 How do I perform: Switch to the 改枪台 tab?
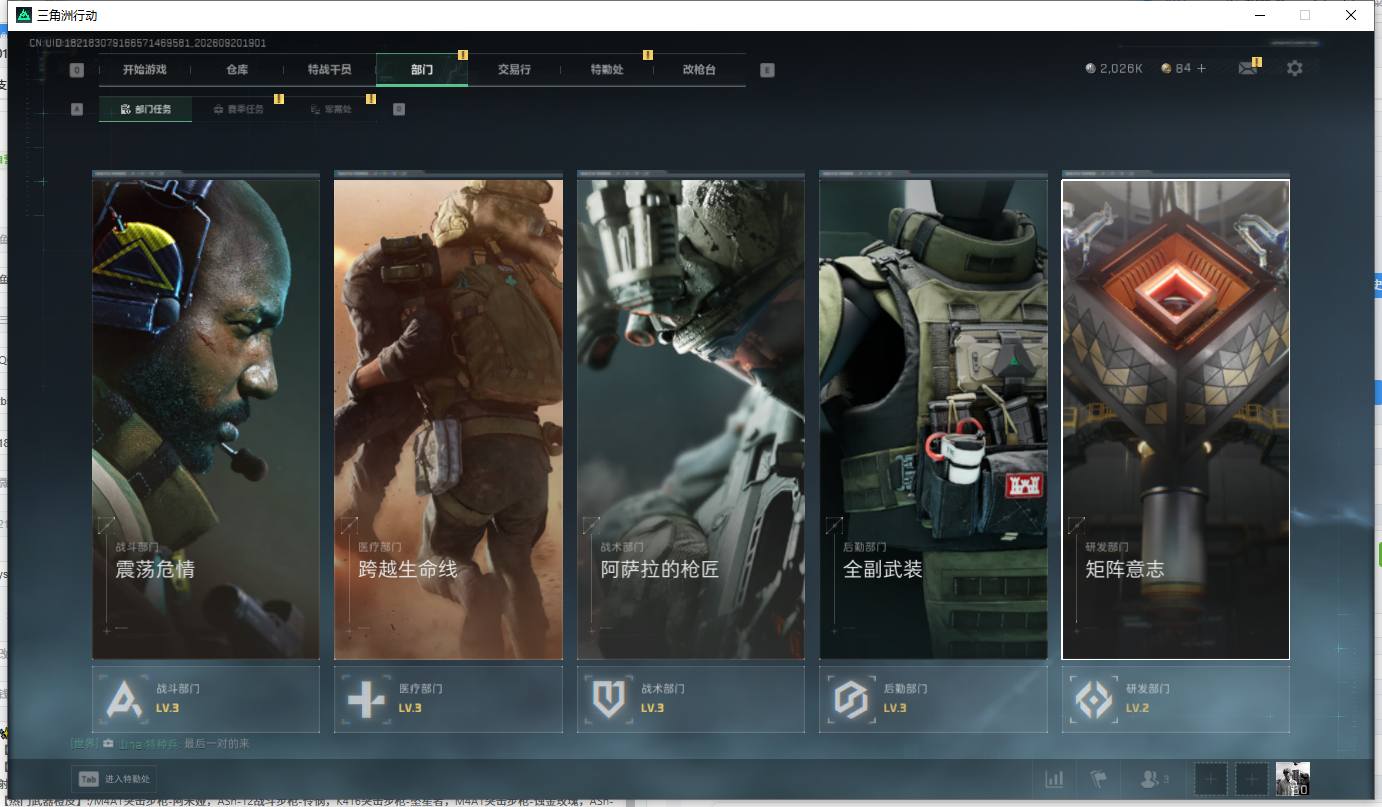[699, 70]
